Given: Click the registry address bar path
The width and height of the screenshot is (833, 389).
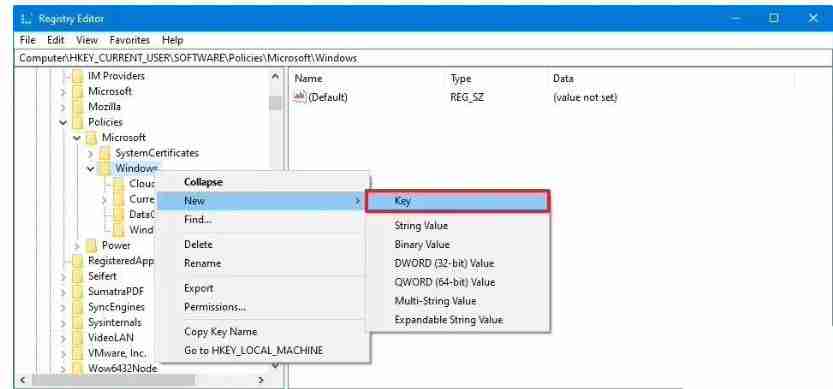Looking at the screenshot, I should [x=188, y=58].
